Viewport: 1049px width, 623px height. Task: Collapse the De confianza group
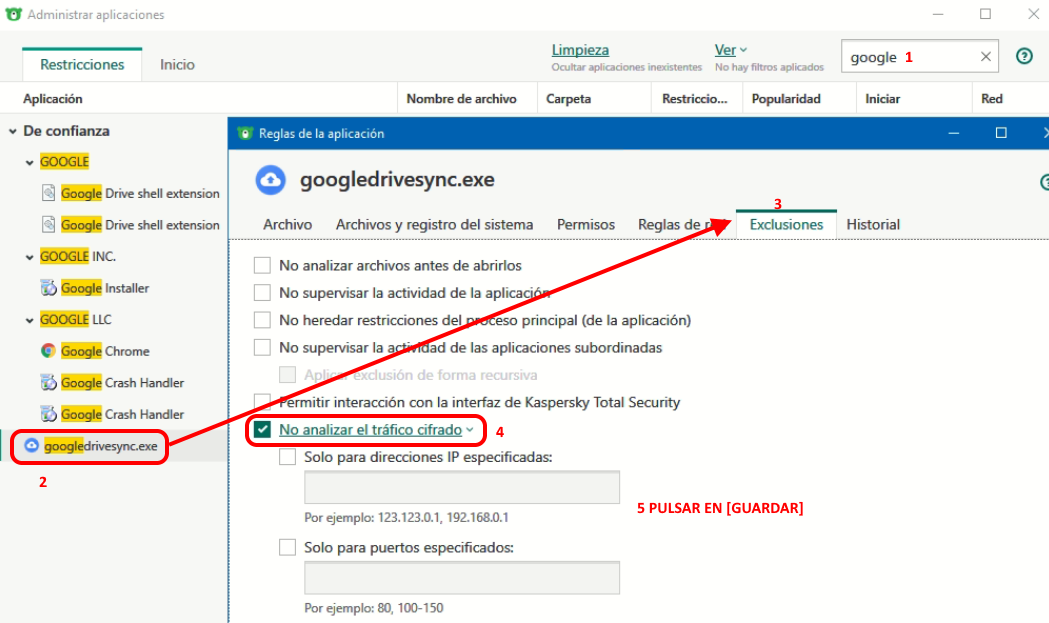click(13, 131)
